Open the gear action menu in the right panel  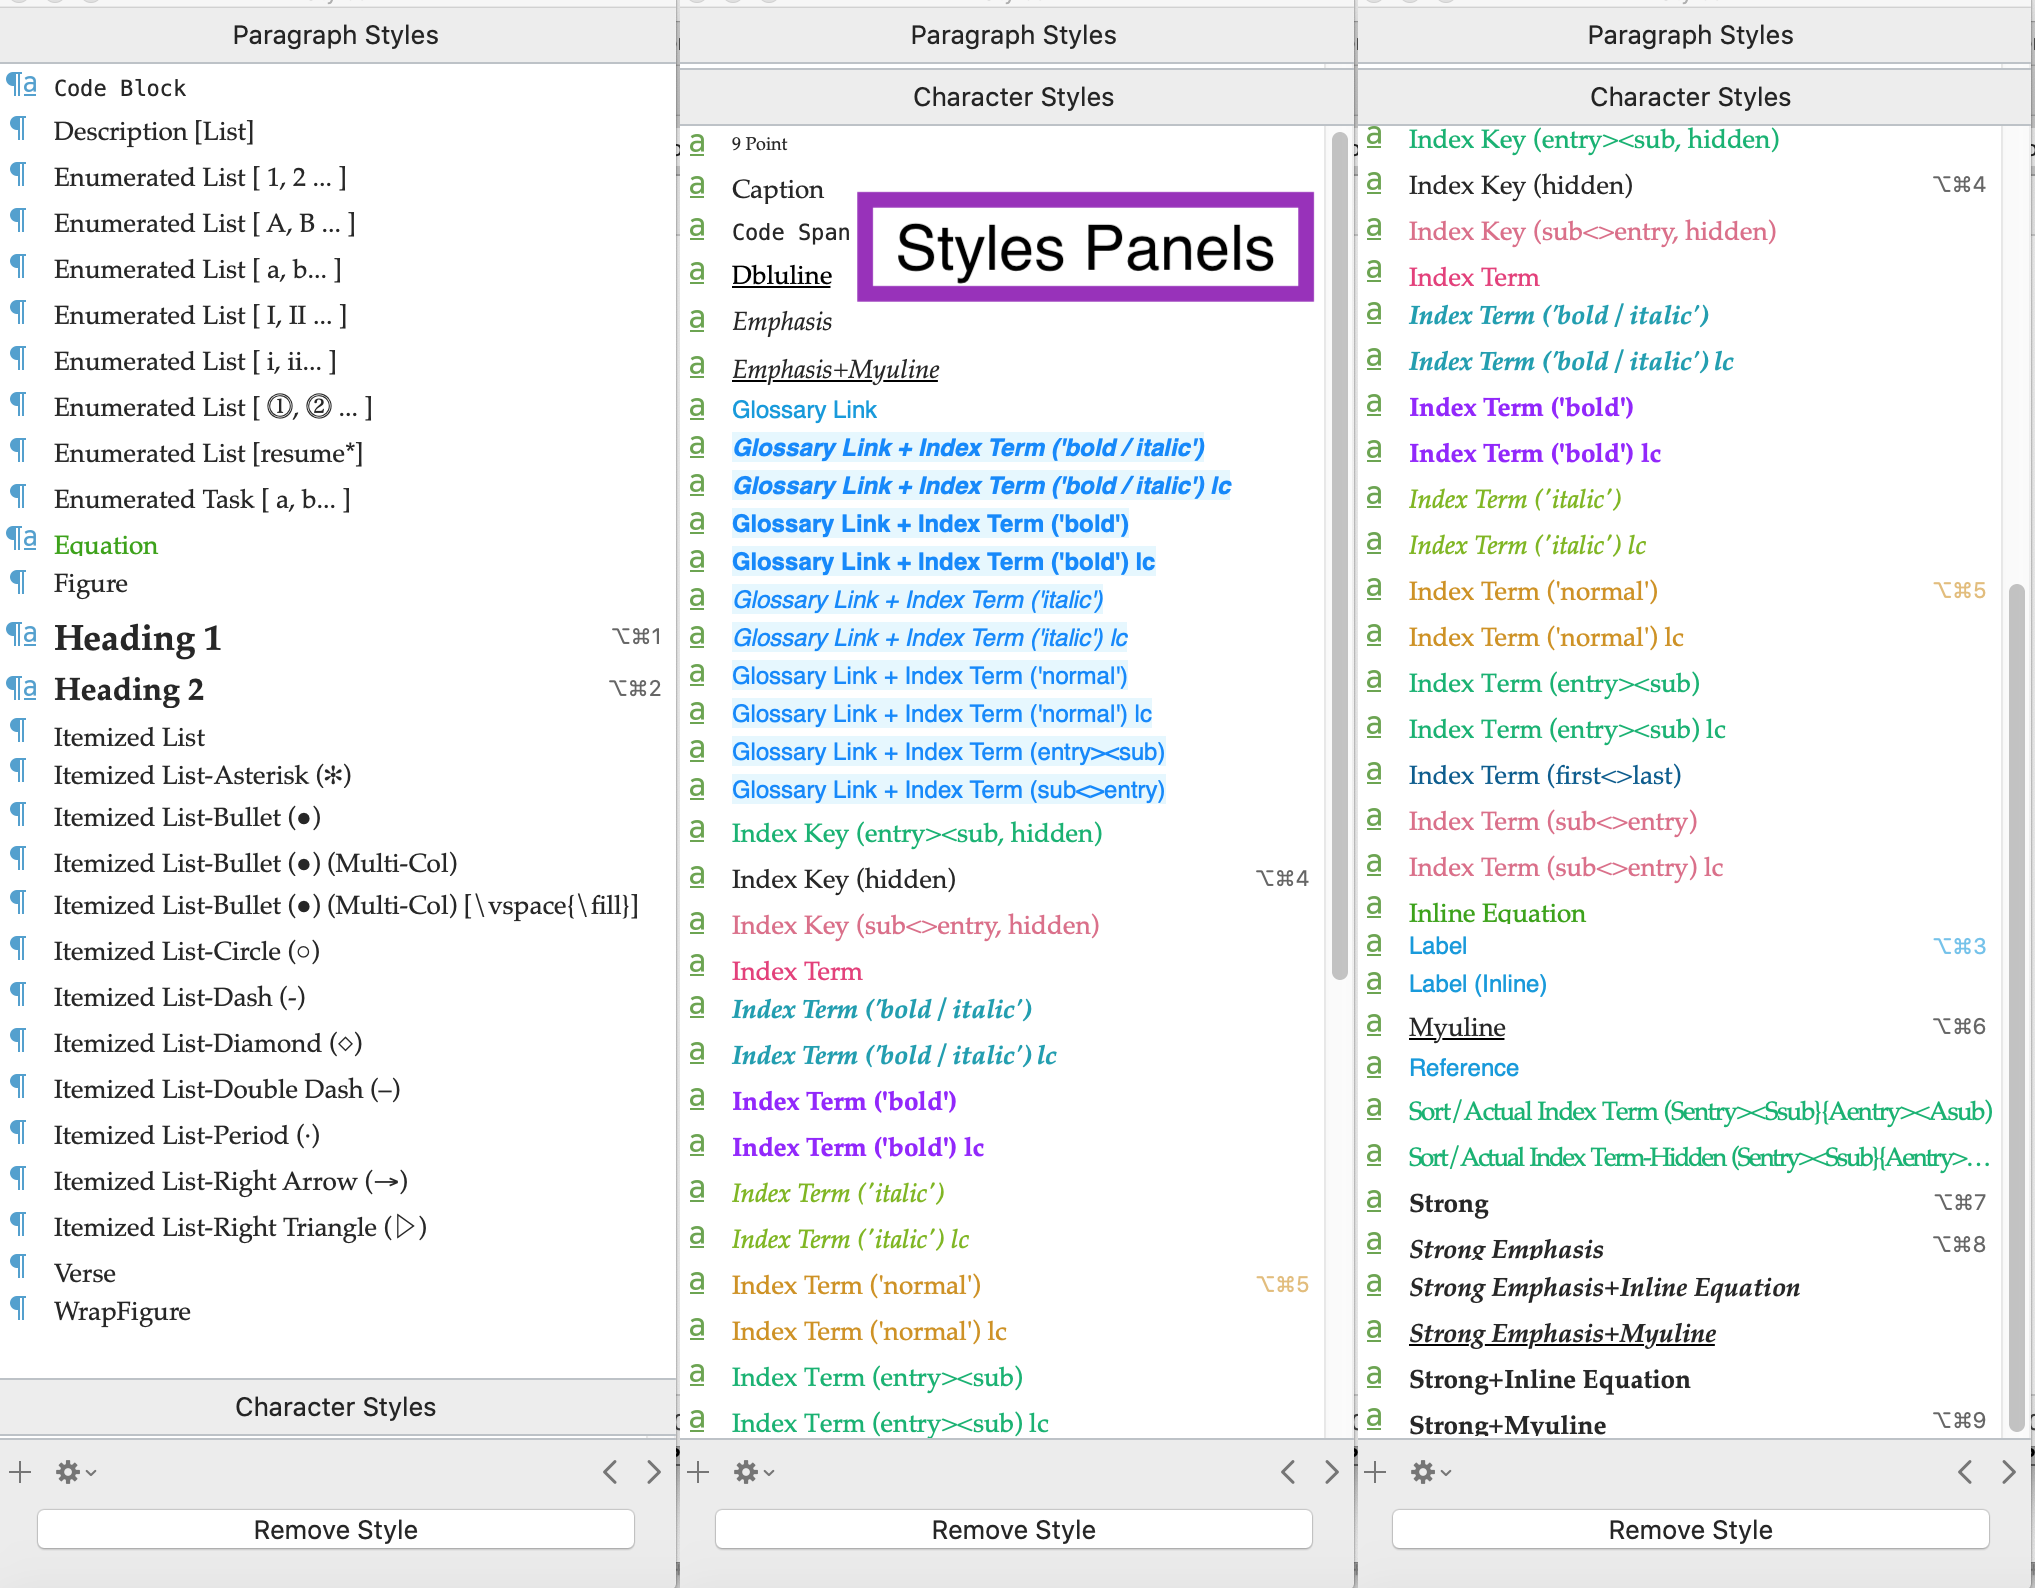[x=1425, y=1471]
